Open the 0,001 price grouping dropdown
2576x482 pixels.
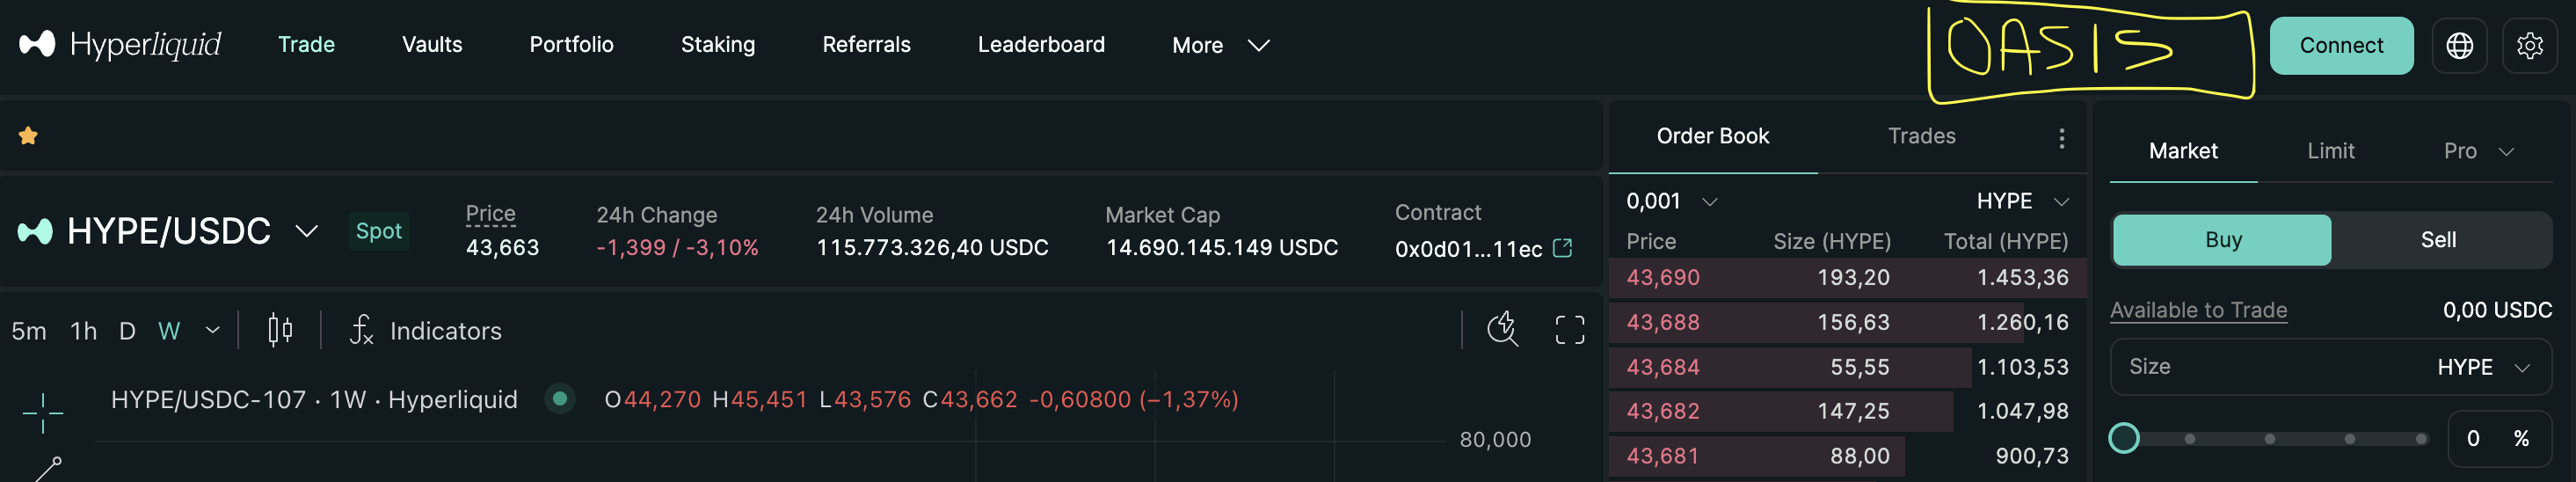1671,201
